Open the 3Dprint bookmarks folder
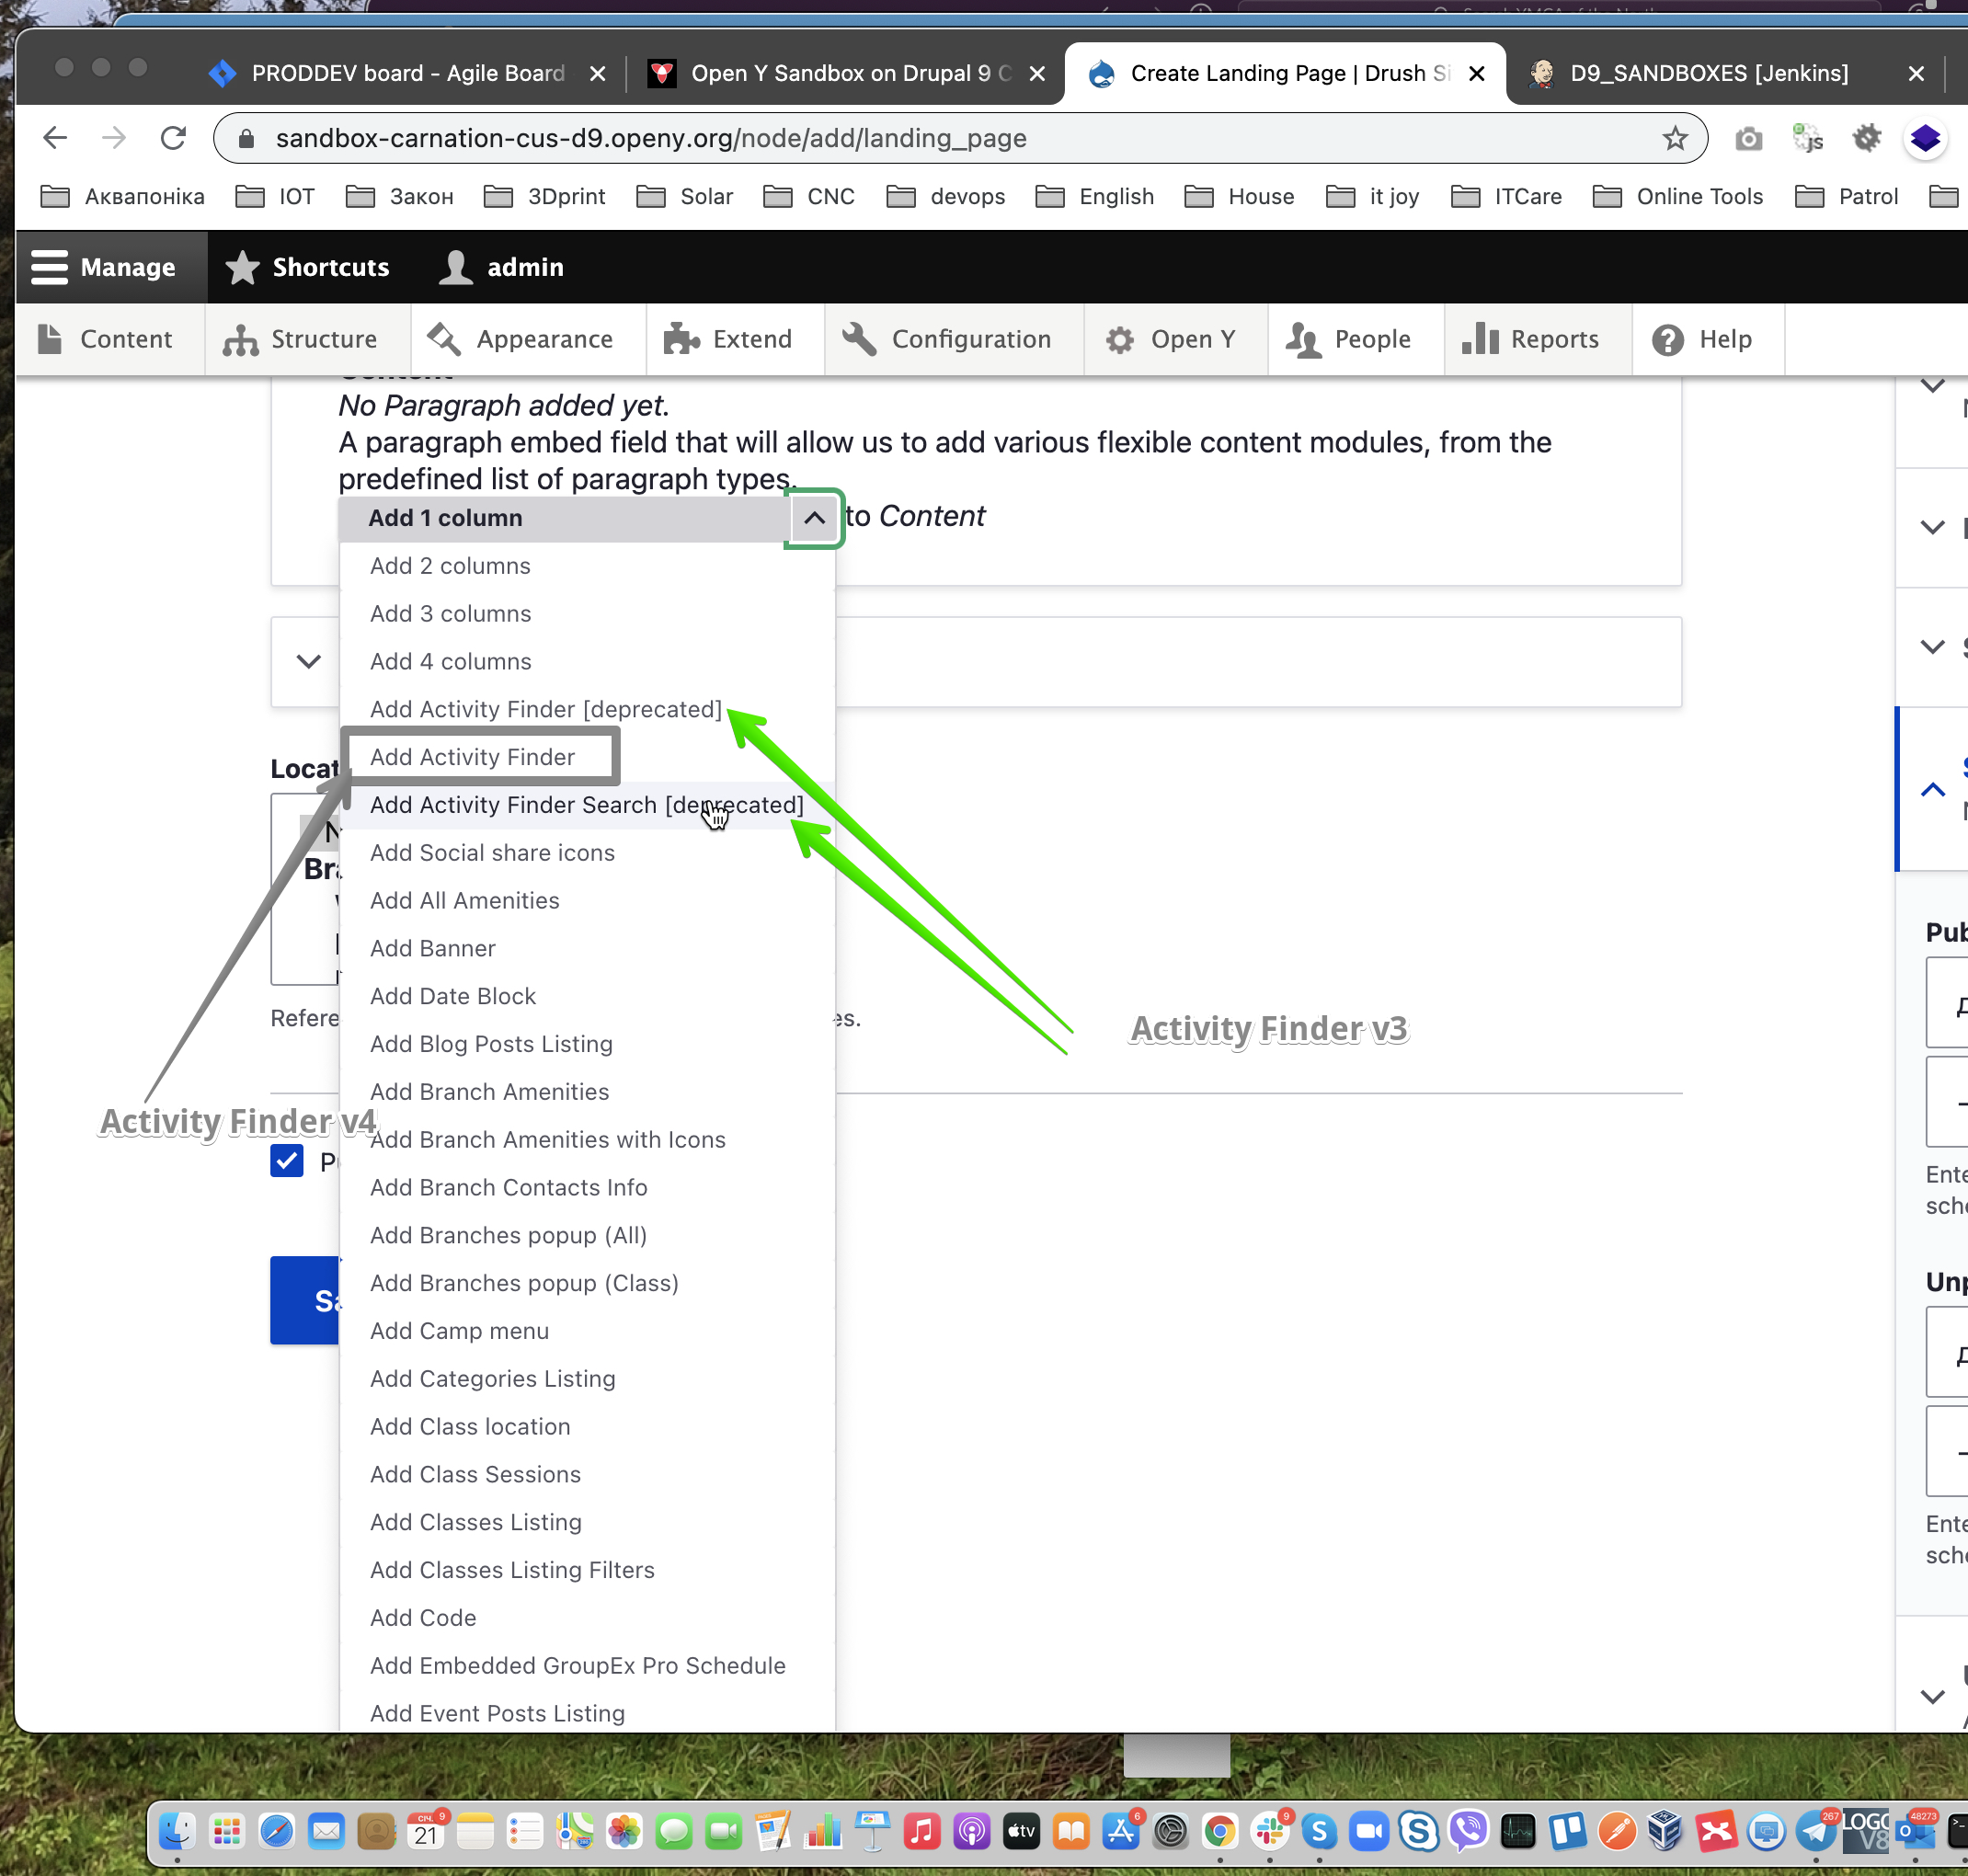 [545, 196]
